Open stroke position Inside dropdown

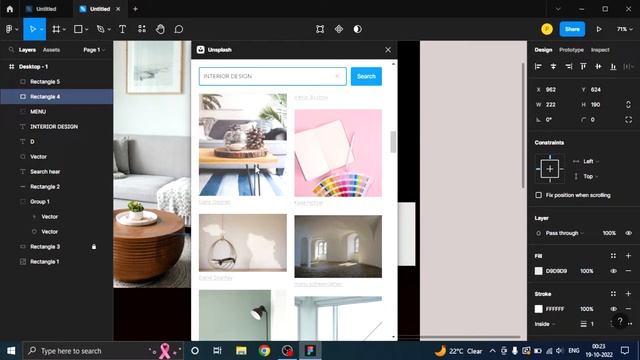(545, 324)
